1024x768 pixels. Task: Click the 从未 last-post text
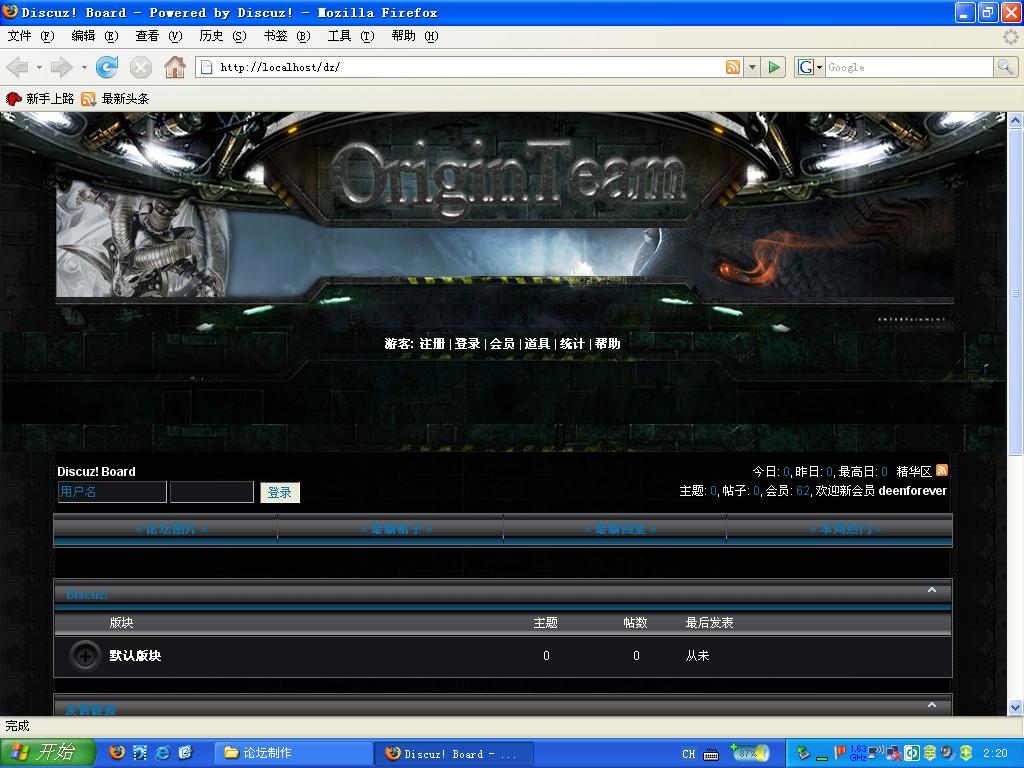697,656
